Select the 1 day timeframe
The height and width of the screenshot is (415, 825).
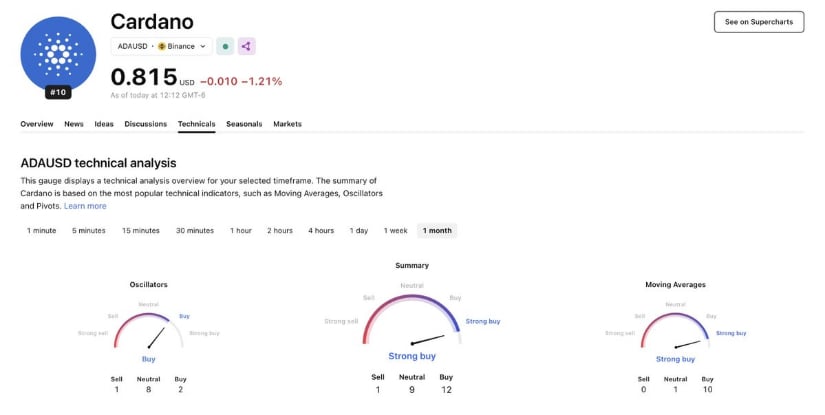click(359, 230)
